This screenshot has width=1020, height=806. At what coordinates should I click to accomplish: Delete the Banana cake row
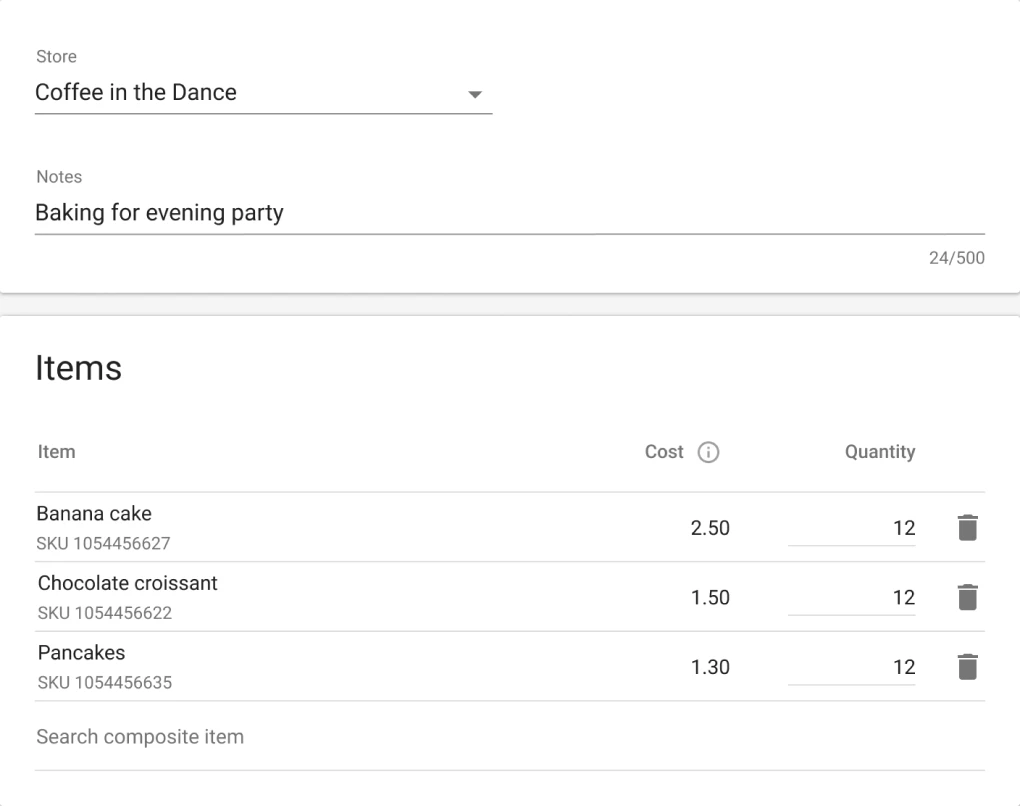[966, 528]
